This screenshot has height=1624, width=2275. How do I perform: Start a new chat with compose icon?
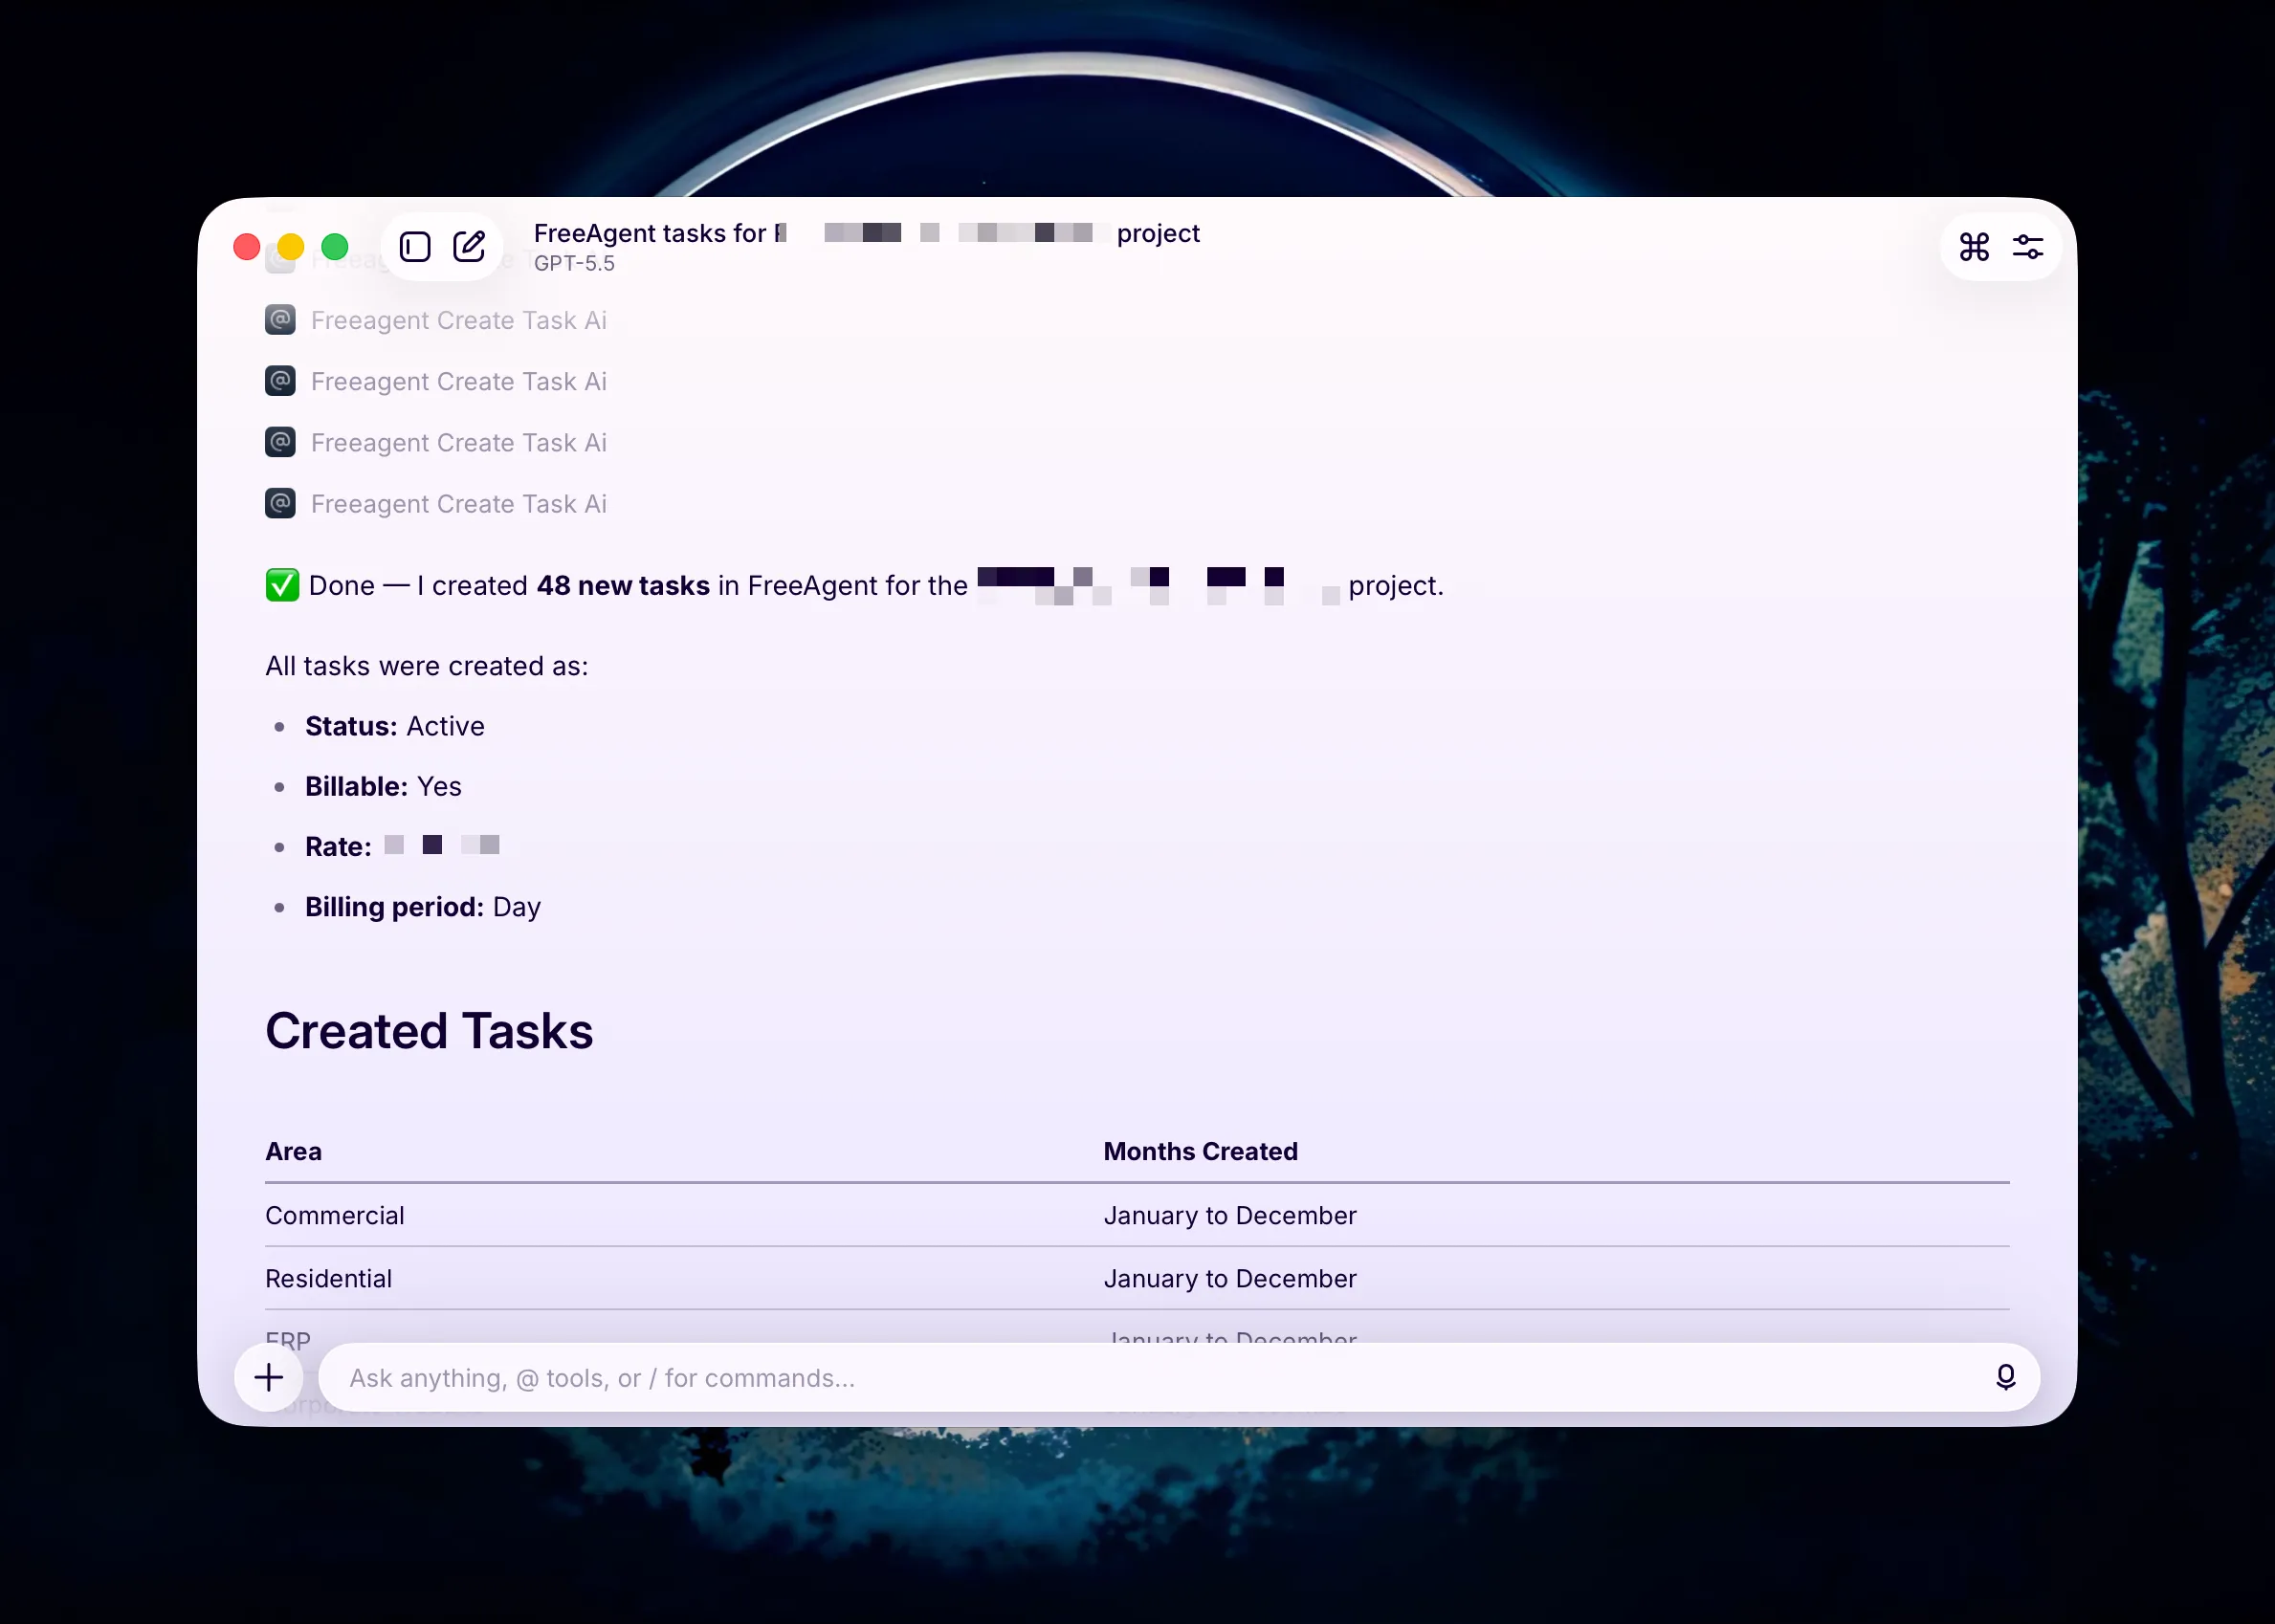pos(469,247)
